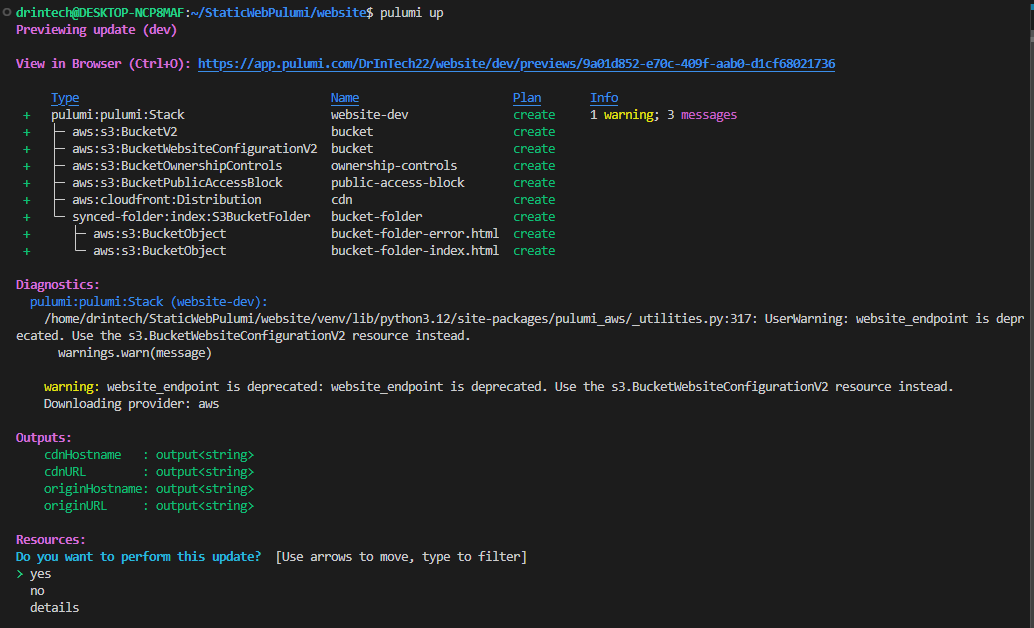Click the plus sign beside pulumi:pulumi:Stack
1034x628 pixels.
[x=26, y=115]
